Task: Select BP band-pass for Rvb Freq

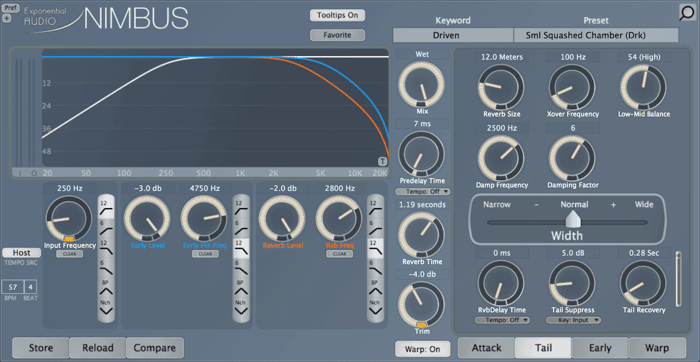Action: click(x=375, y=287)
